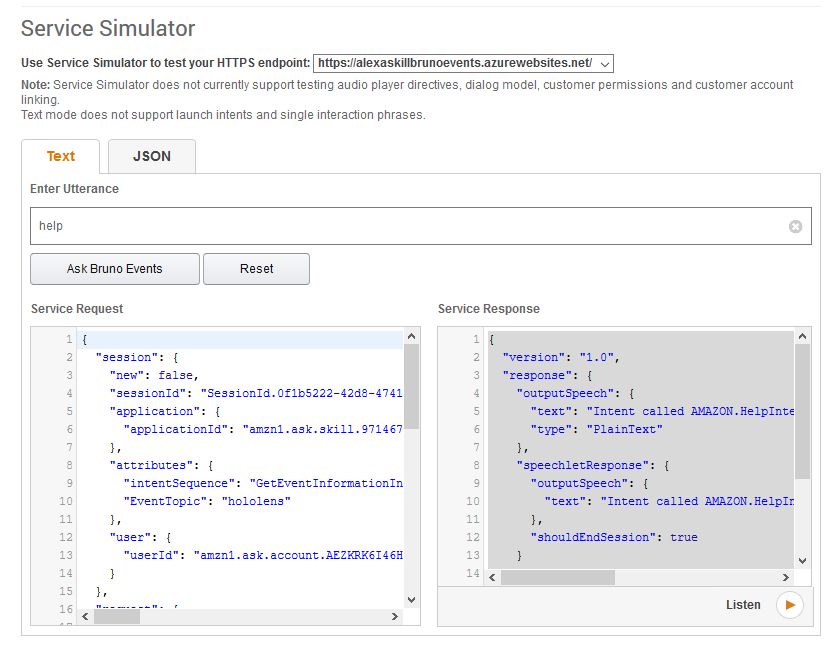Select the Text tab
Image resolution: width=838 pixels, height=651 pixels.
[x=61, y=156]
